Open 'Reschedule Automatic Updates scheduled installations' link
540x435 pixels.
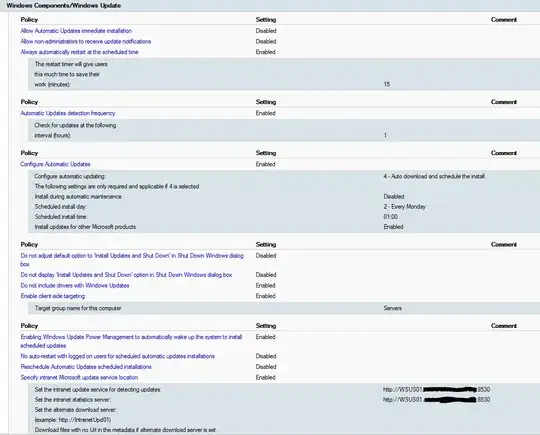(86, 367)
